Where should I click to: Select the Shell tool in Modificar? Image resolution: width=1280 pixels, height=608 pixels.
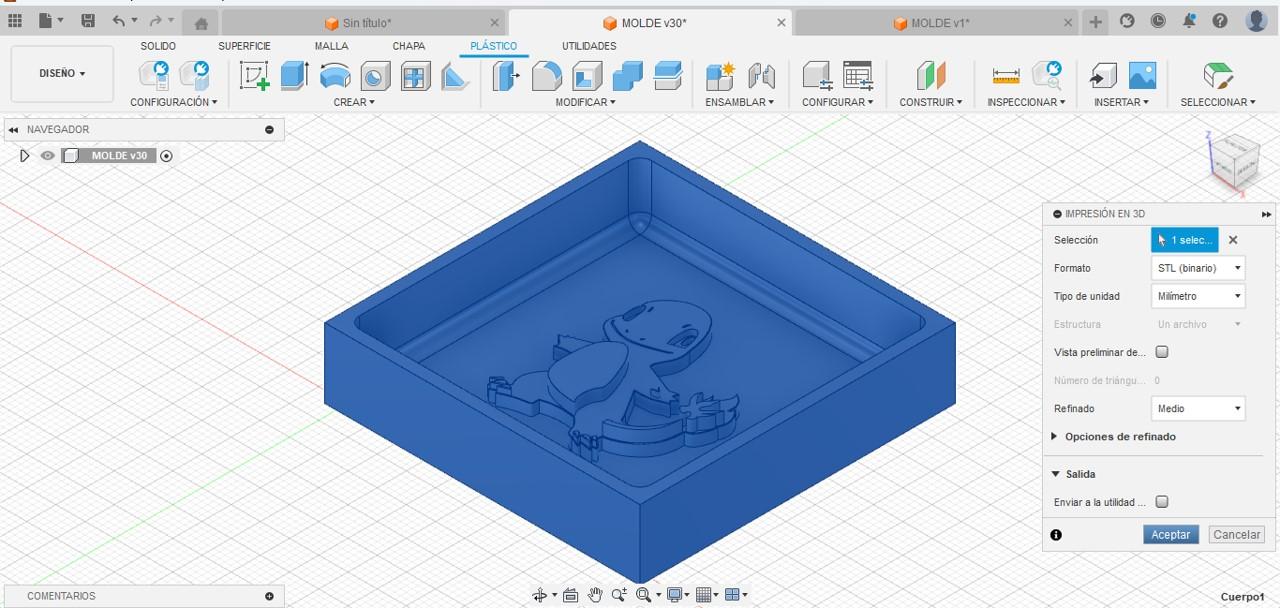pos(587,76)
